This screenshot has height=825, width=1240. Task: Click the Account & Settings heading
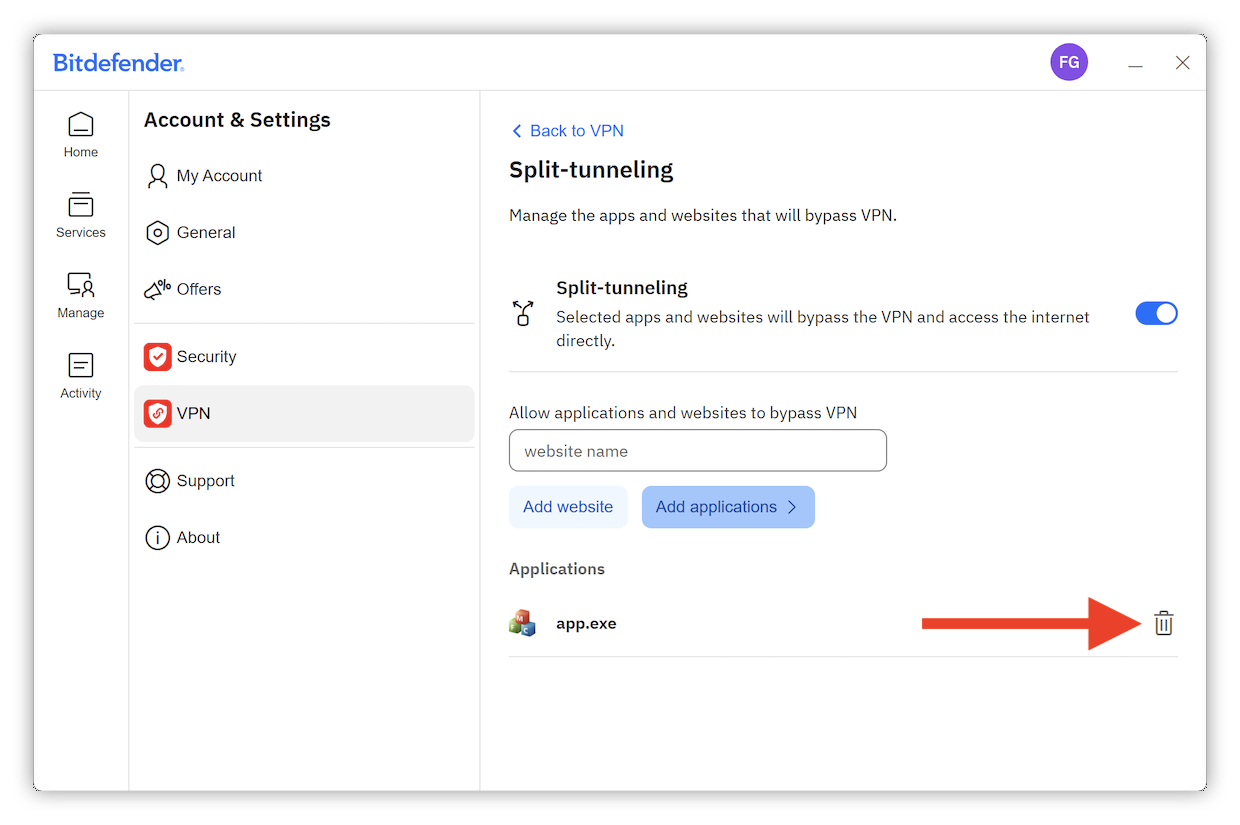(237, 120)
